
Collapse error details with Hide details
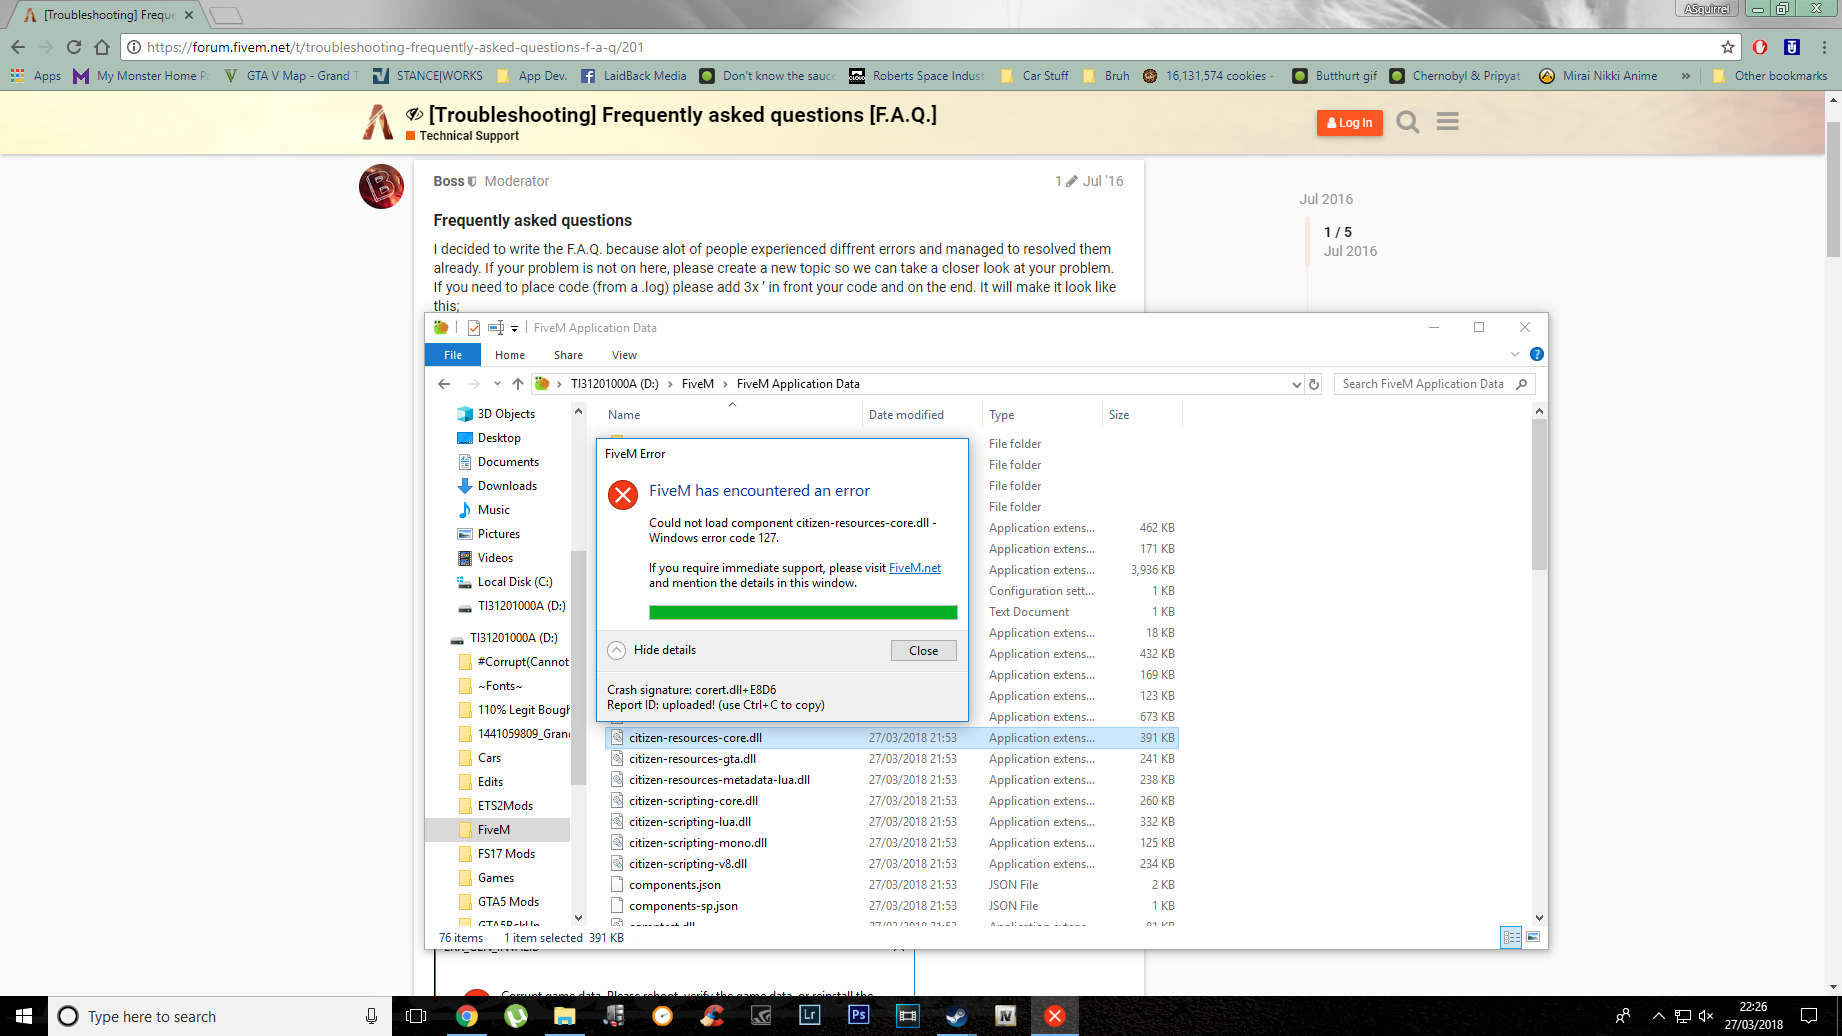[x=652, y=650]
